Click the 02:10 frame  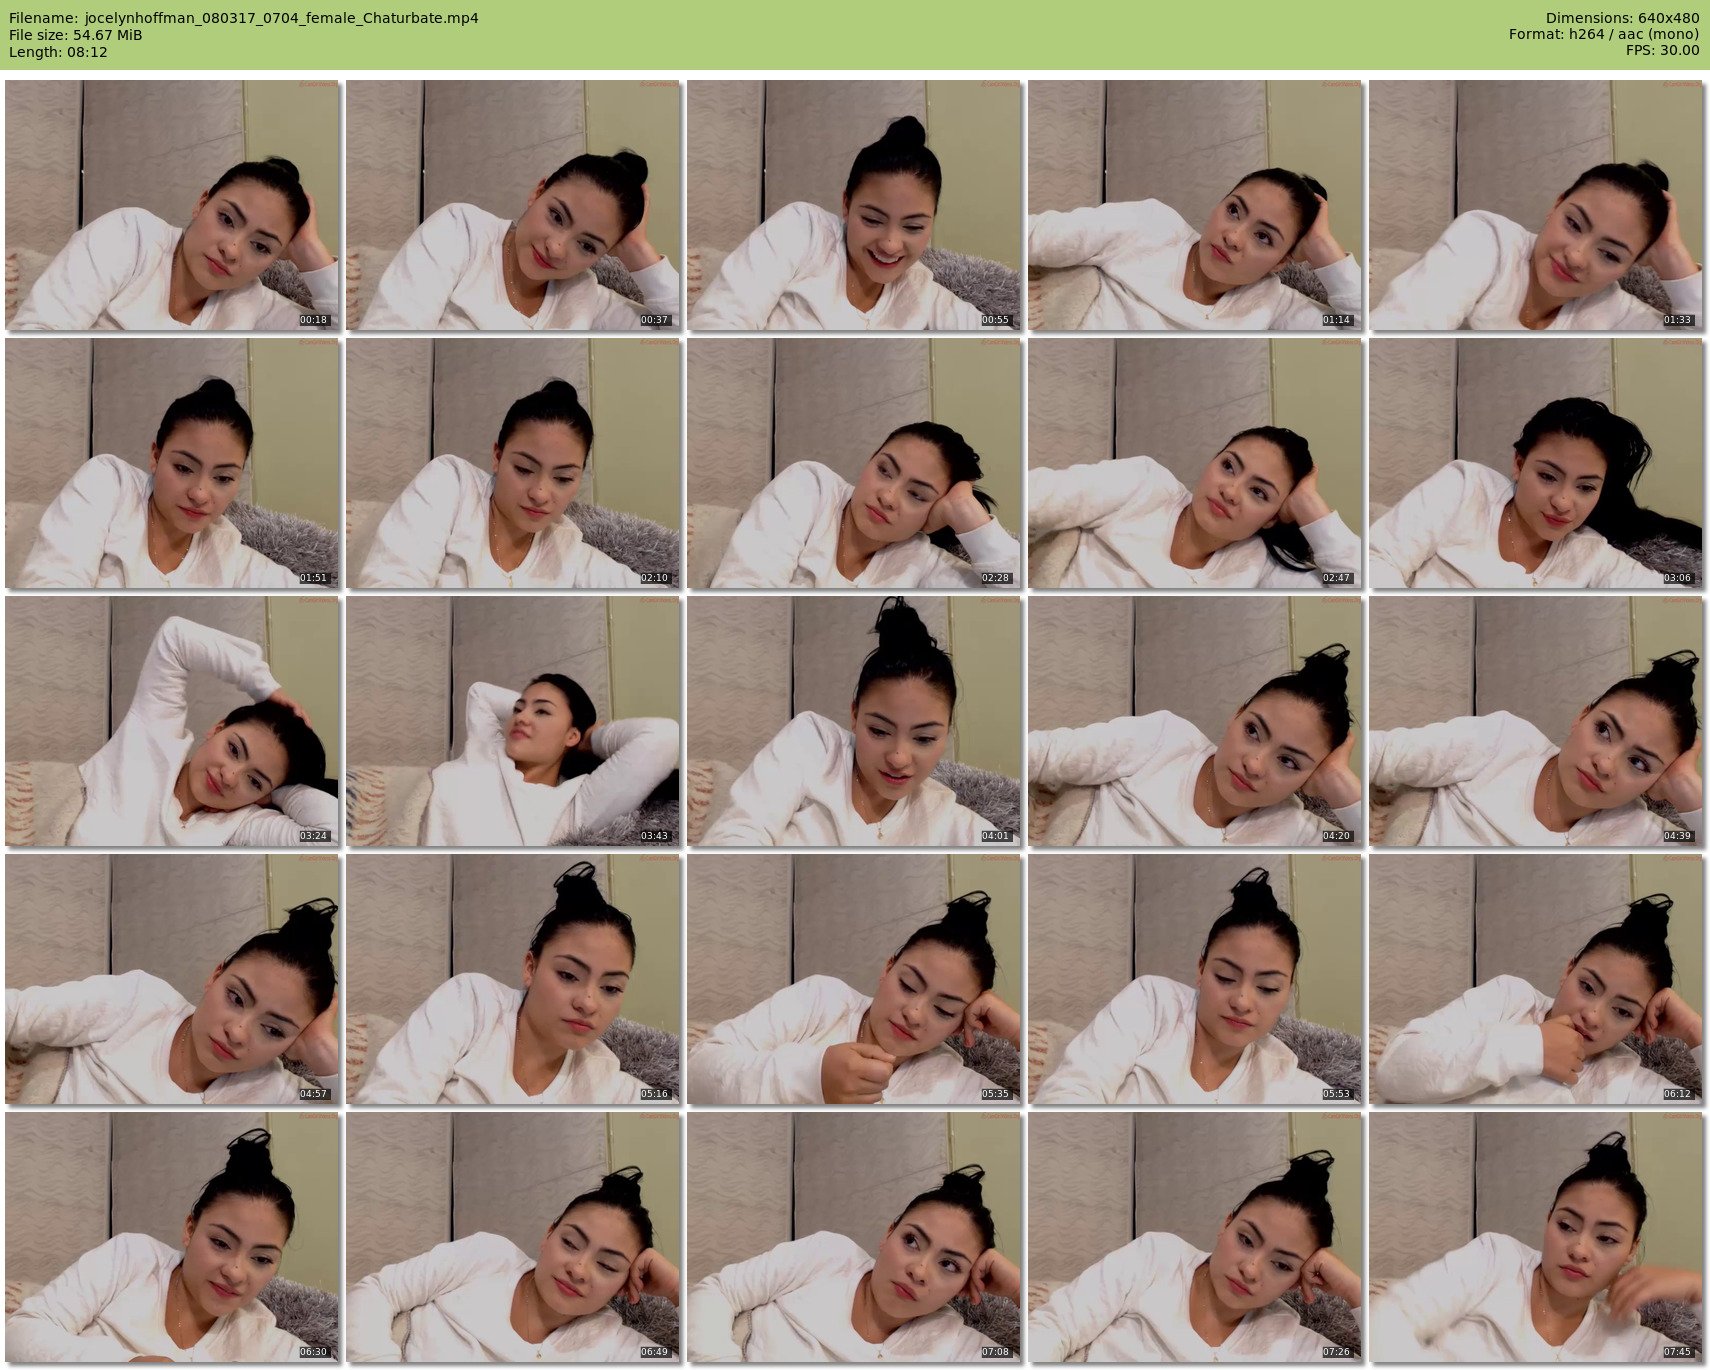513,463
